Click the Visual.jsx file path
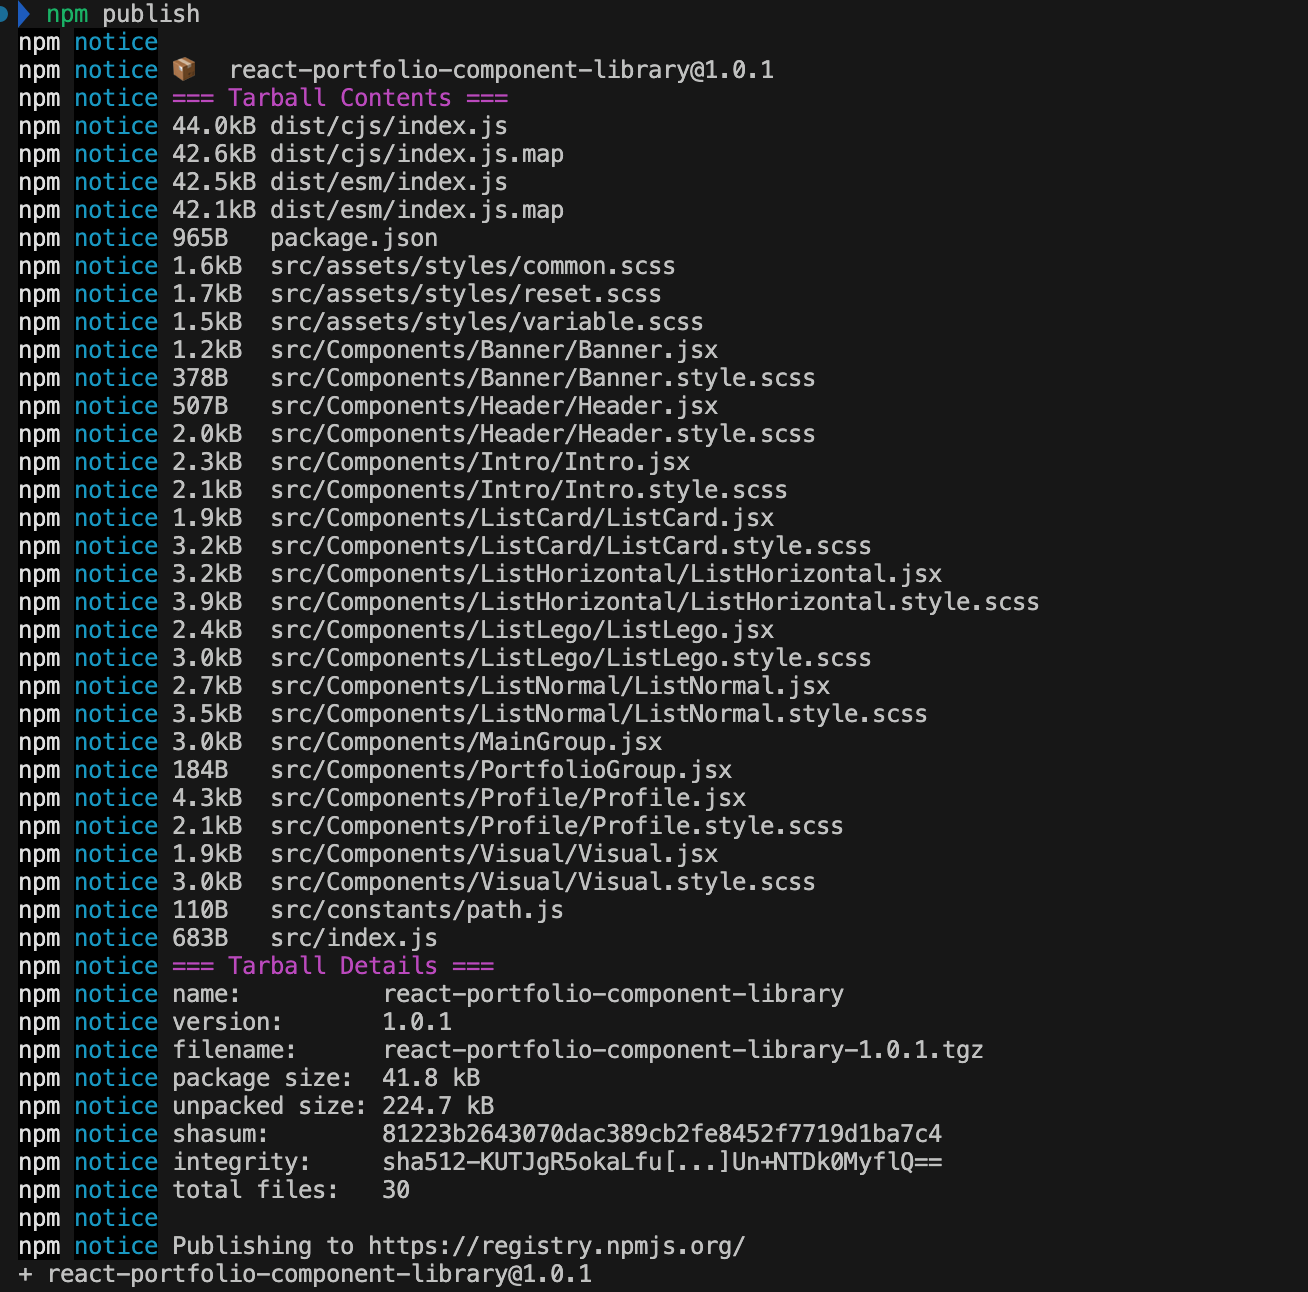 tap(494, 854)
